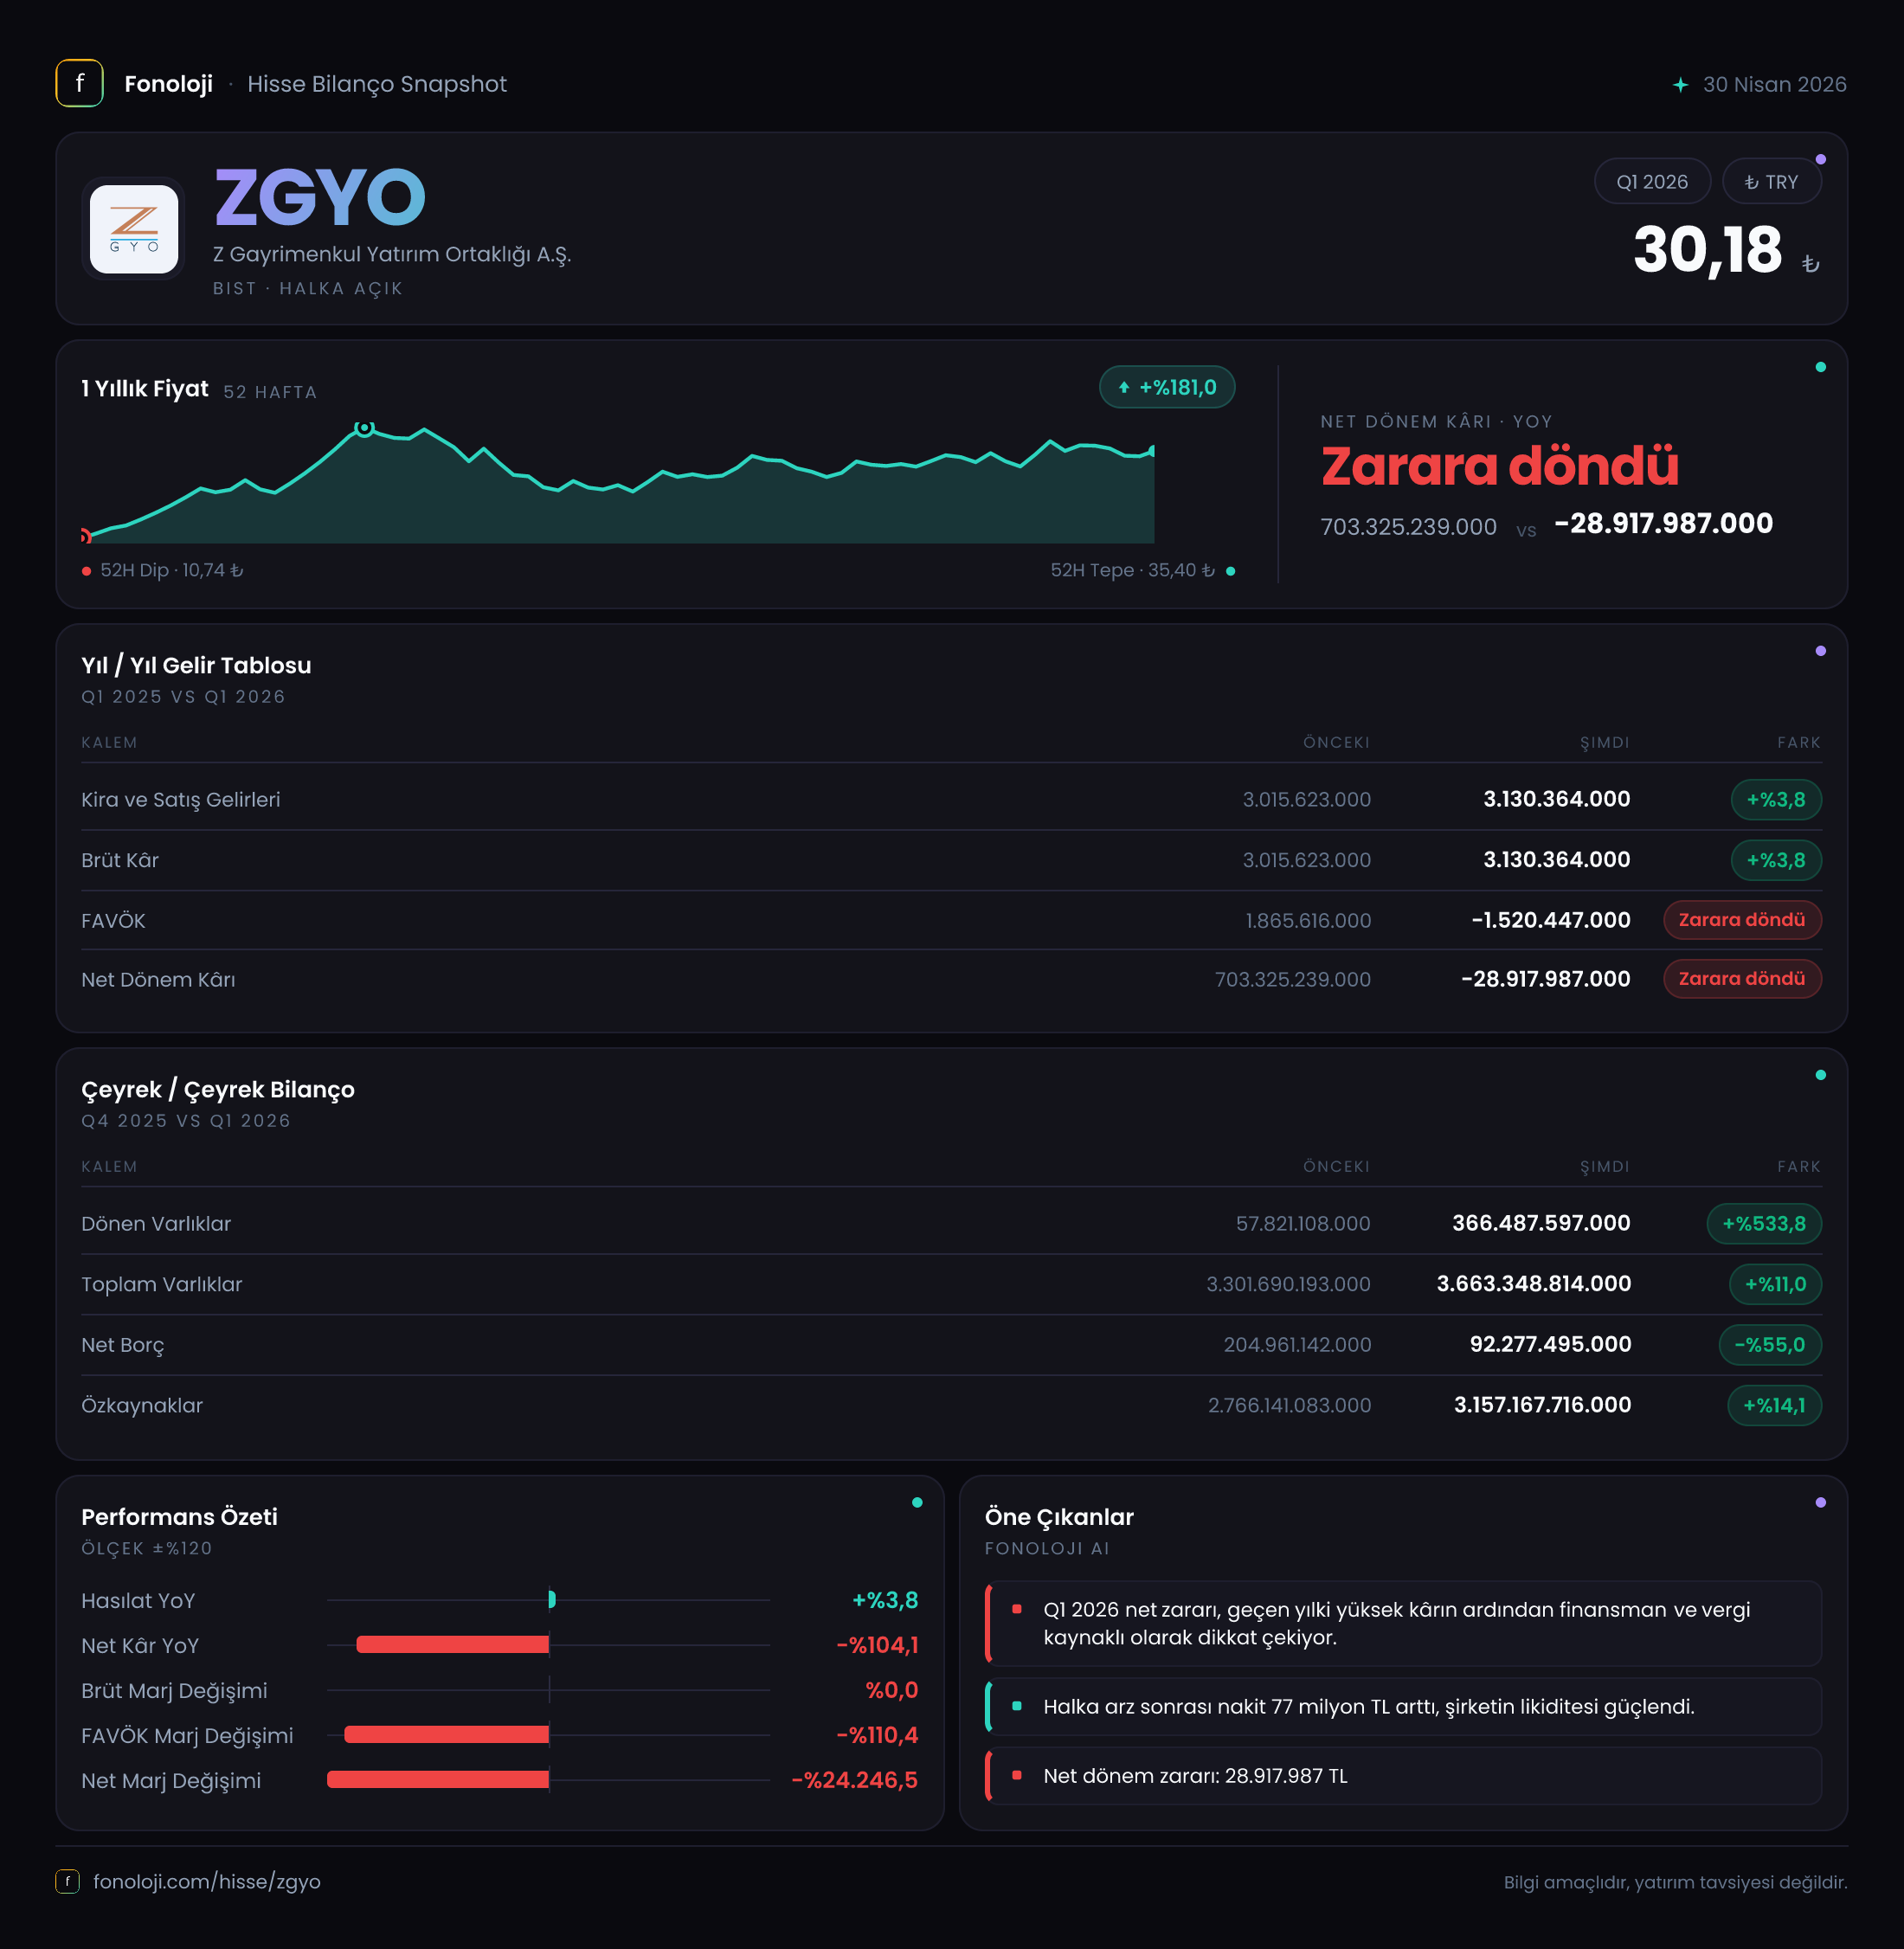Click the Net Marj Değişimi red bar

click(x=438, y=1780)
